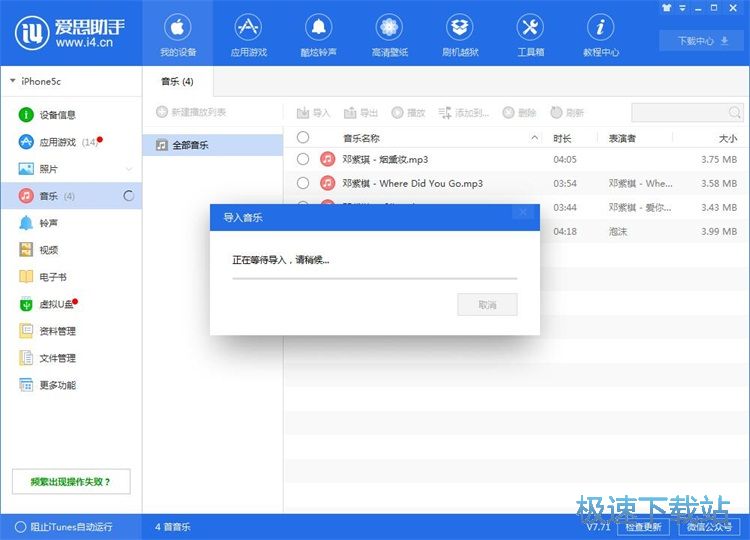Click the skin shirt icon in title bar

pos(666,8)
